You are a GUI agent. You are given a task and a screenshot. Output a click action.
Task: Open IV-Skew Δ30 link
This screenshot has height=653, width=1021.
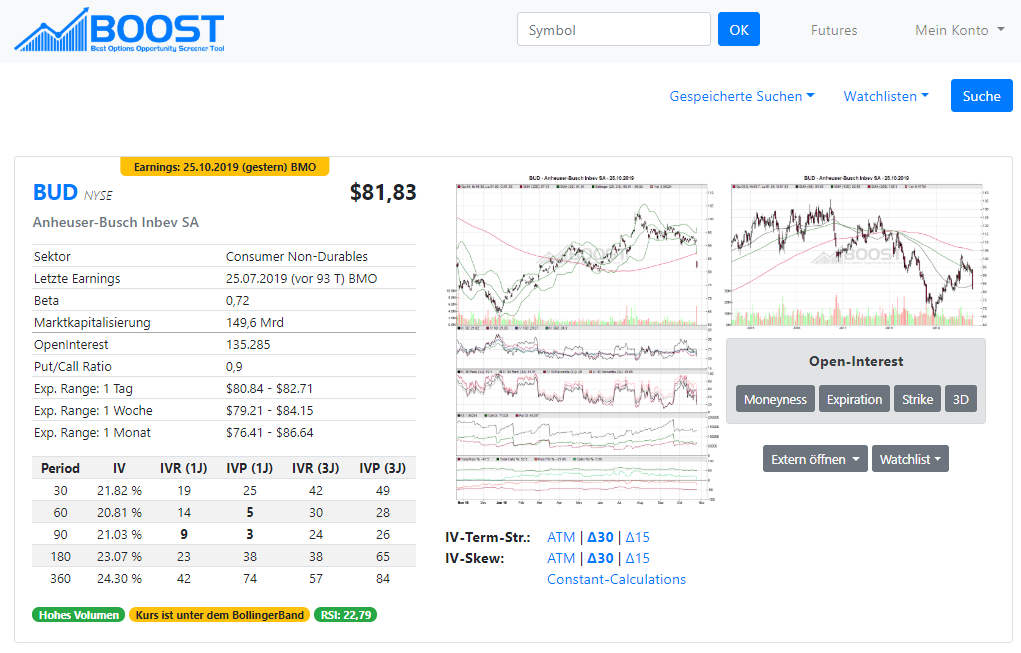pos(600,558)
